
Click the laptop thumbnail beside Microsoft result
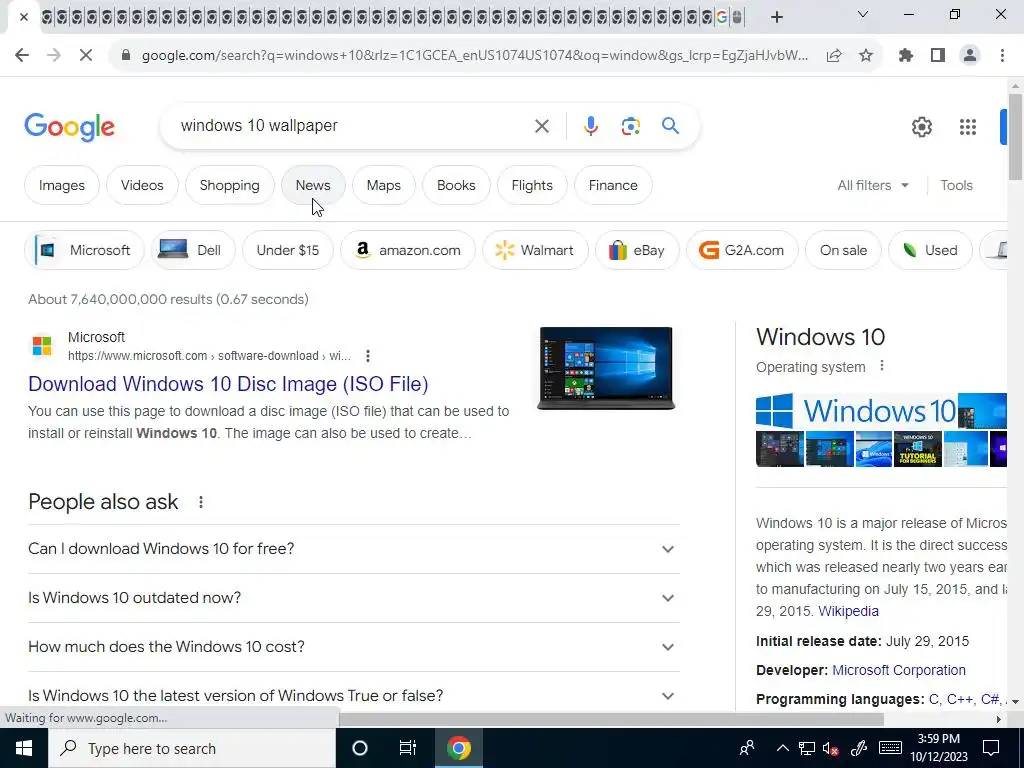coord(606,368)
